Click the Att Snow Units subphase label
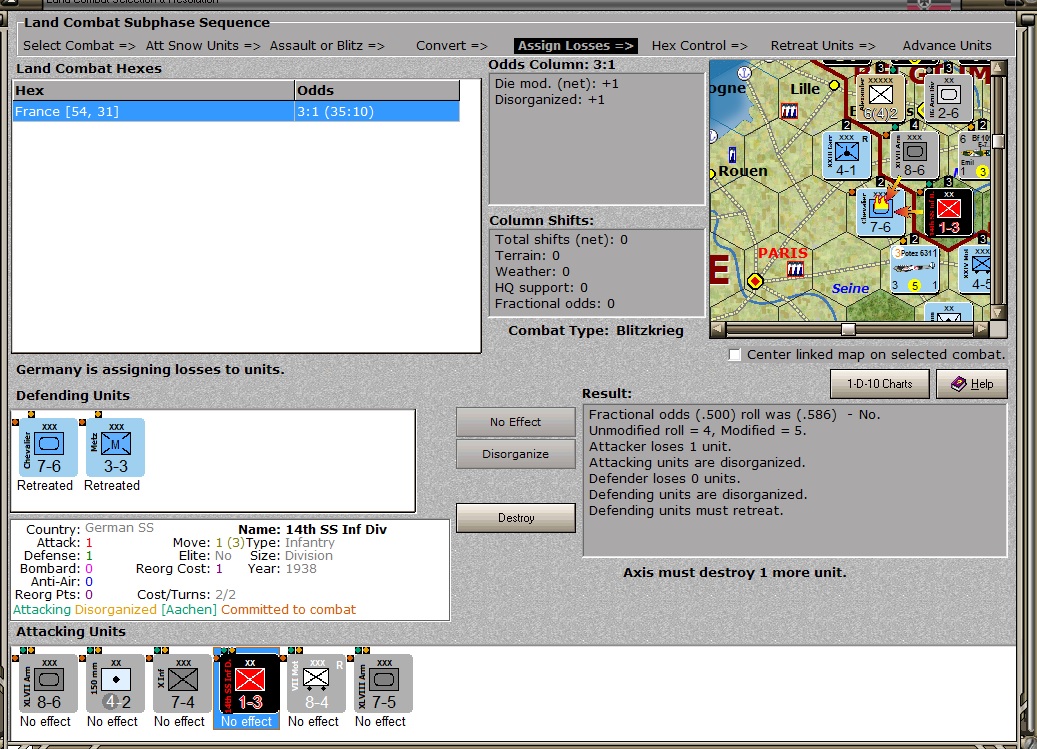 point(203,46)
